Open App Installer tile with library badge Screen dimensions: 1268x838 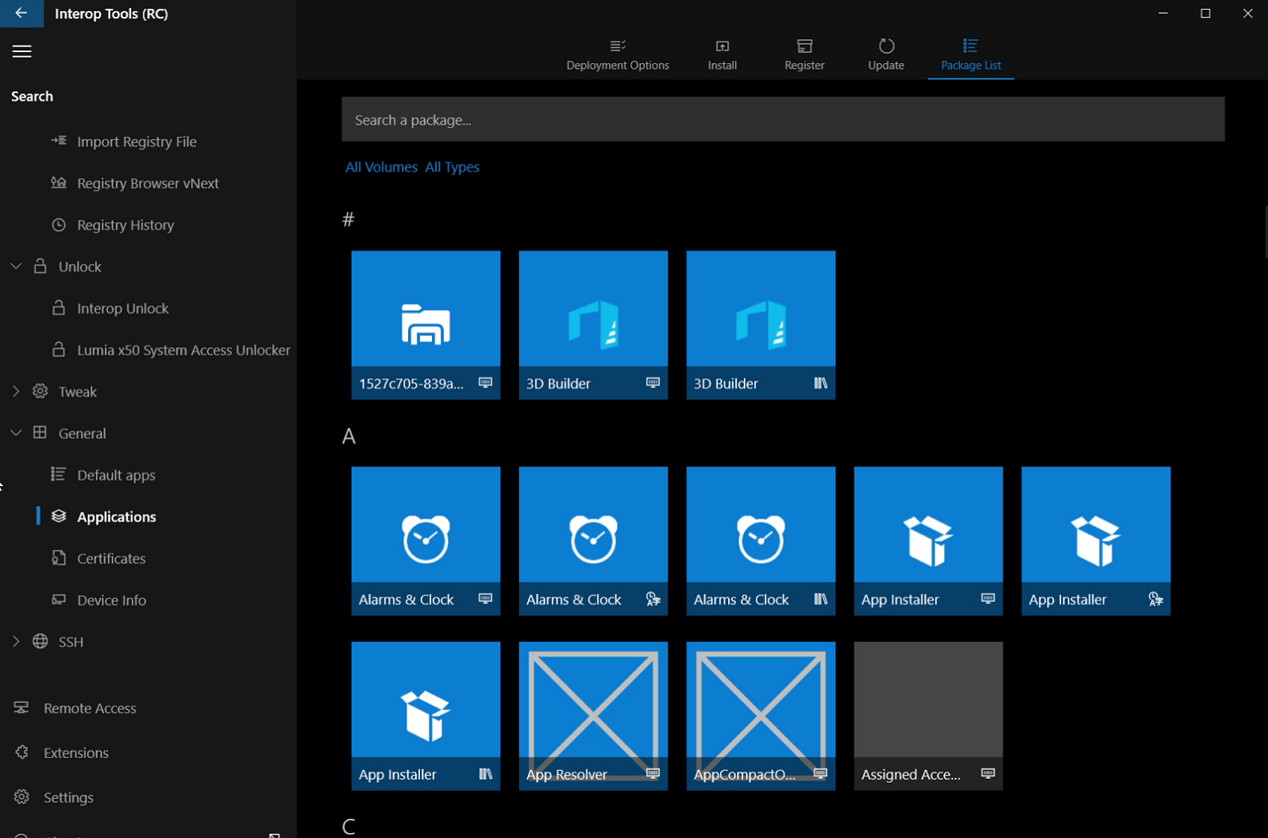click(426, 716)
